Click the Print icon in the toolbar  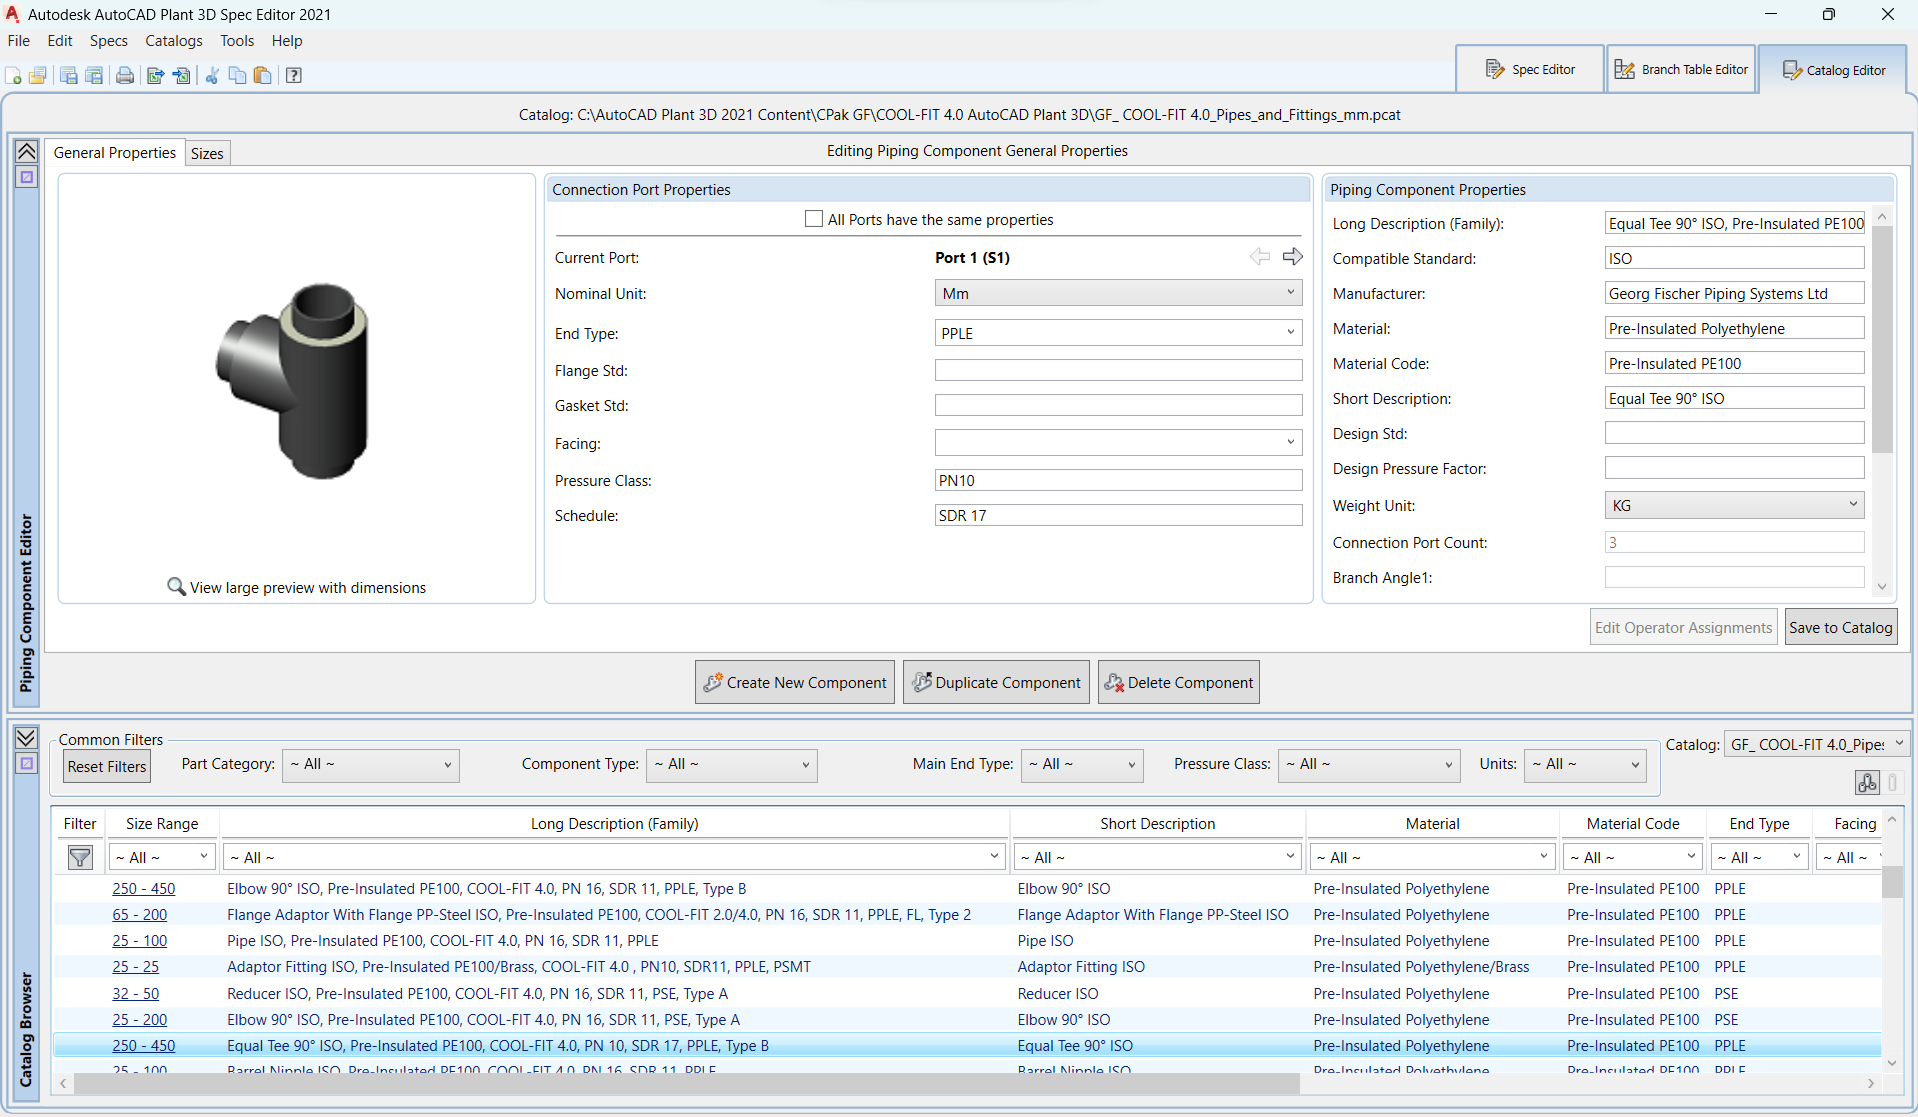click(125, 76)
